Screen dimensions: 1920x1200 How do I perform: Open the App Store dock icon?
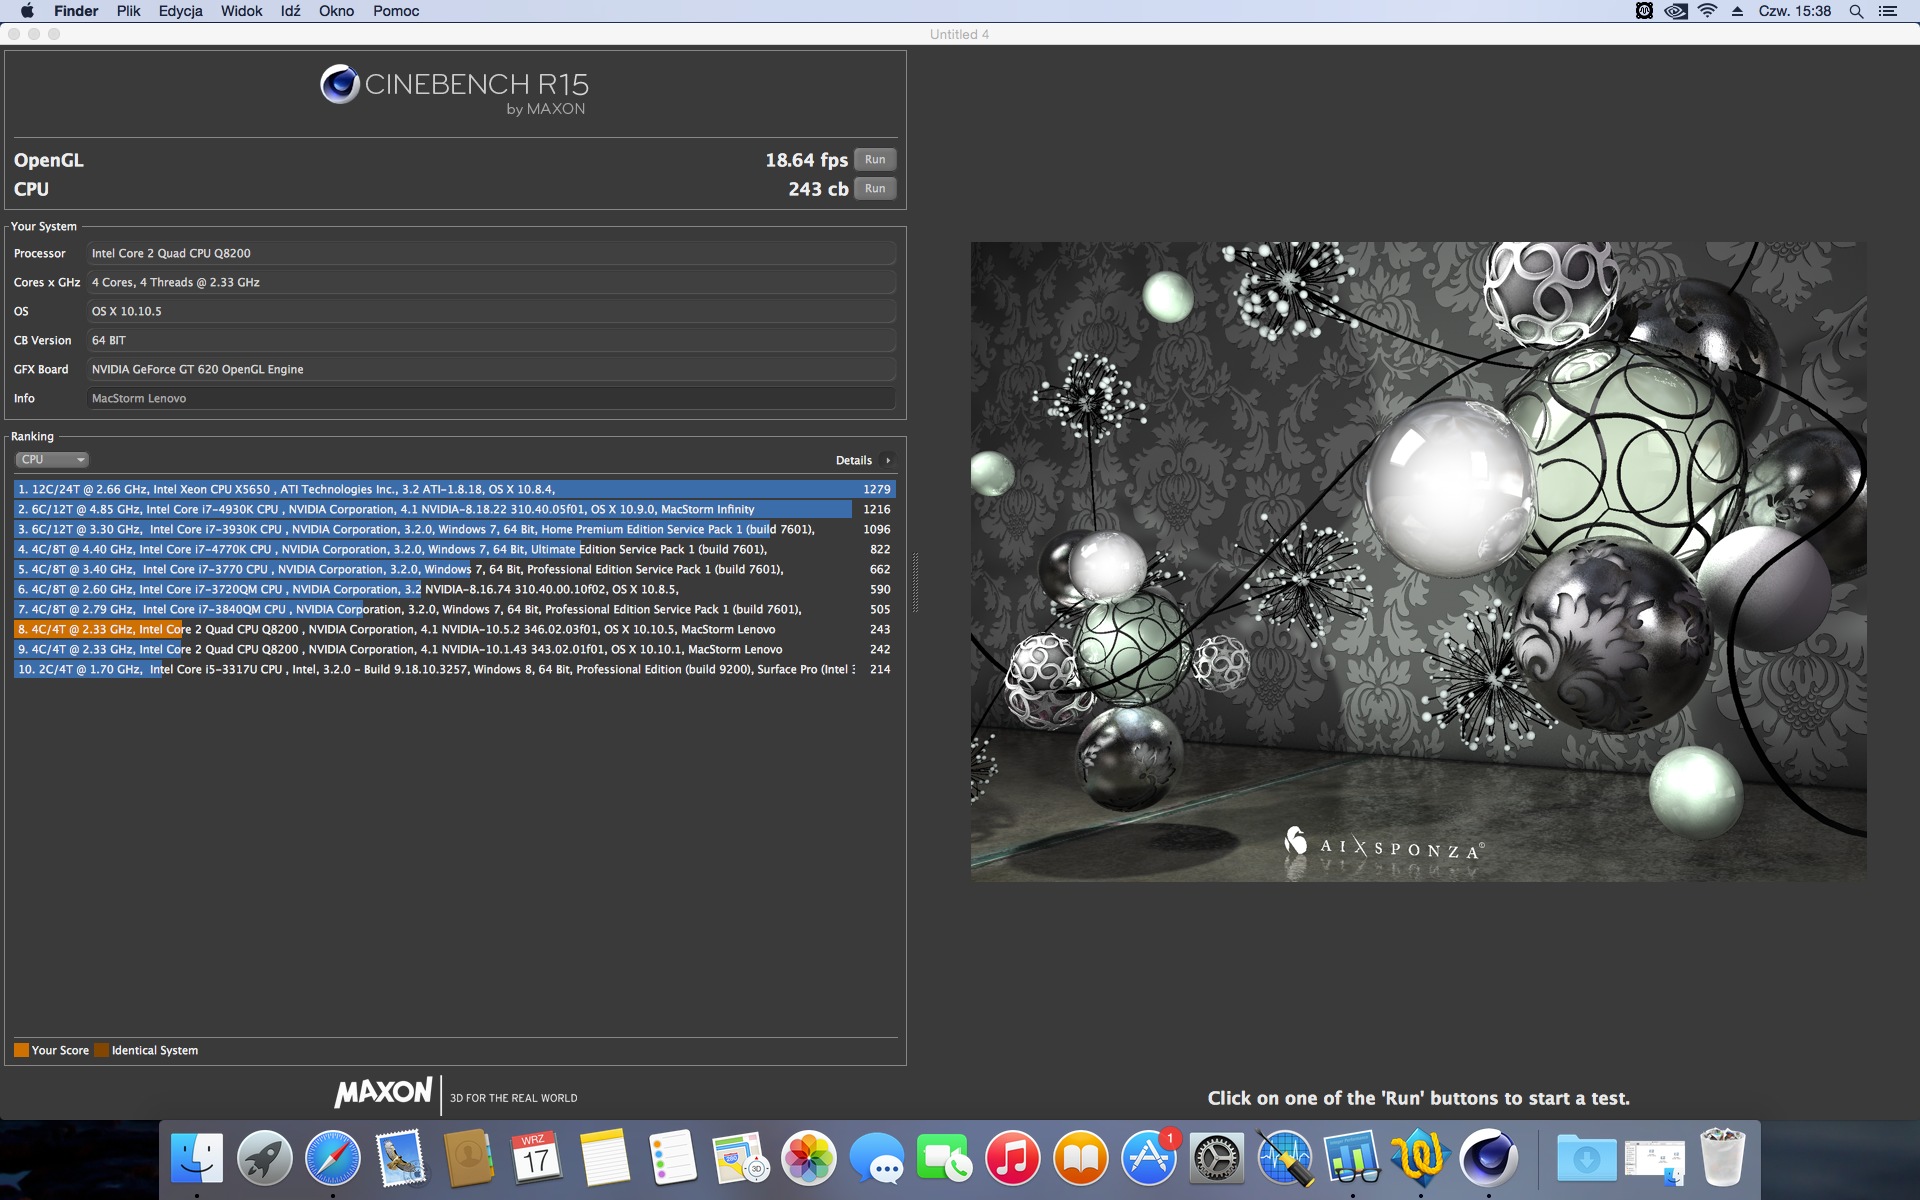(1148, 1159)
